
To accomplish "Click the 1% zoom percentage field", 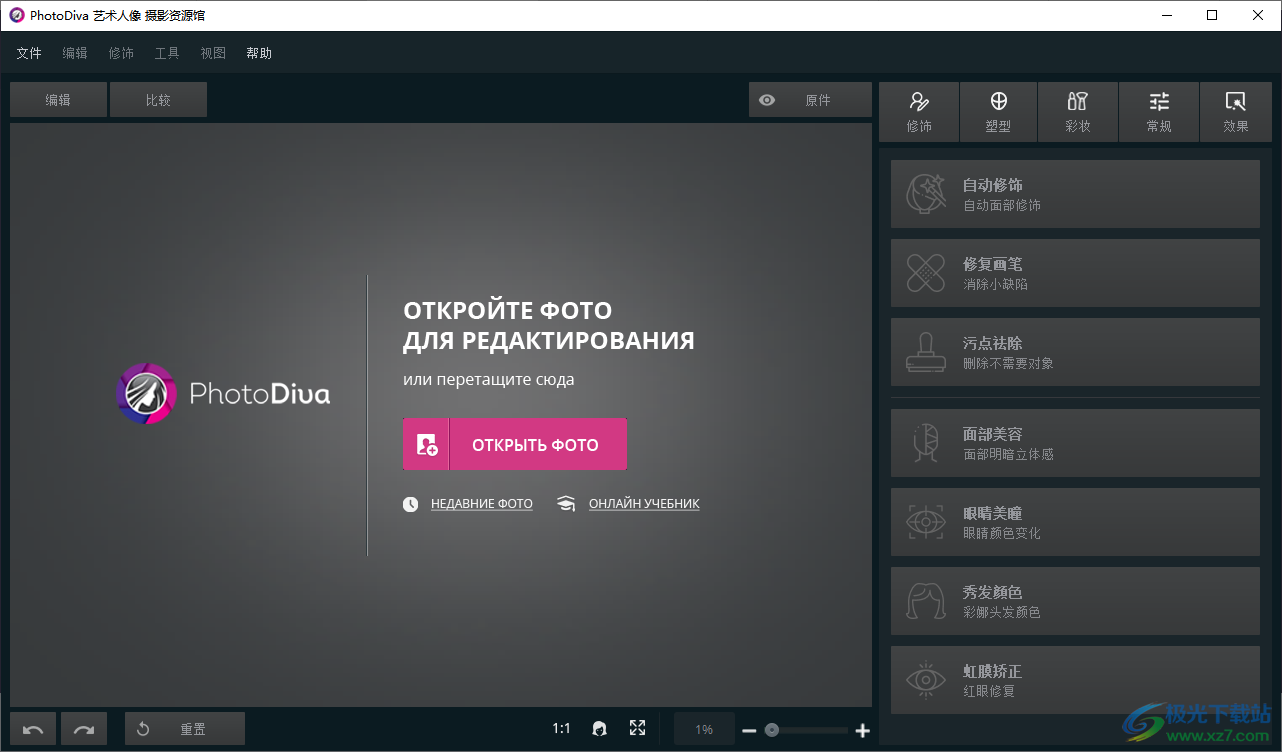I will click(x=704, y=730).
